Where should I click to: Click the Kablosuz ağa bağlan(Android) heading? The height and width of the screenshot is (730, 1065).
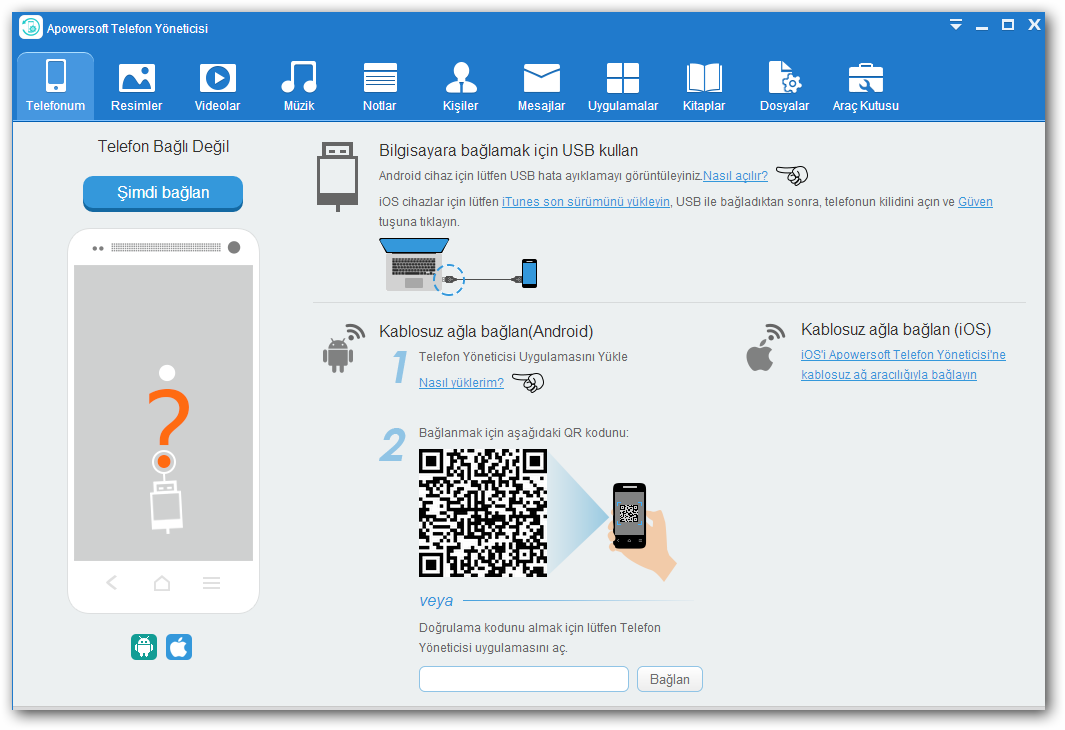pos(486,331)
